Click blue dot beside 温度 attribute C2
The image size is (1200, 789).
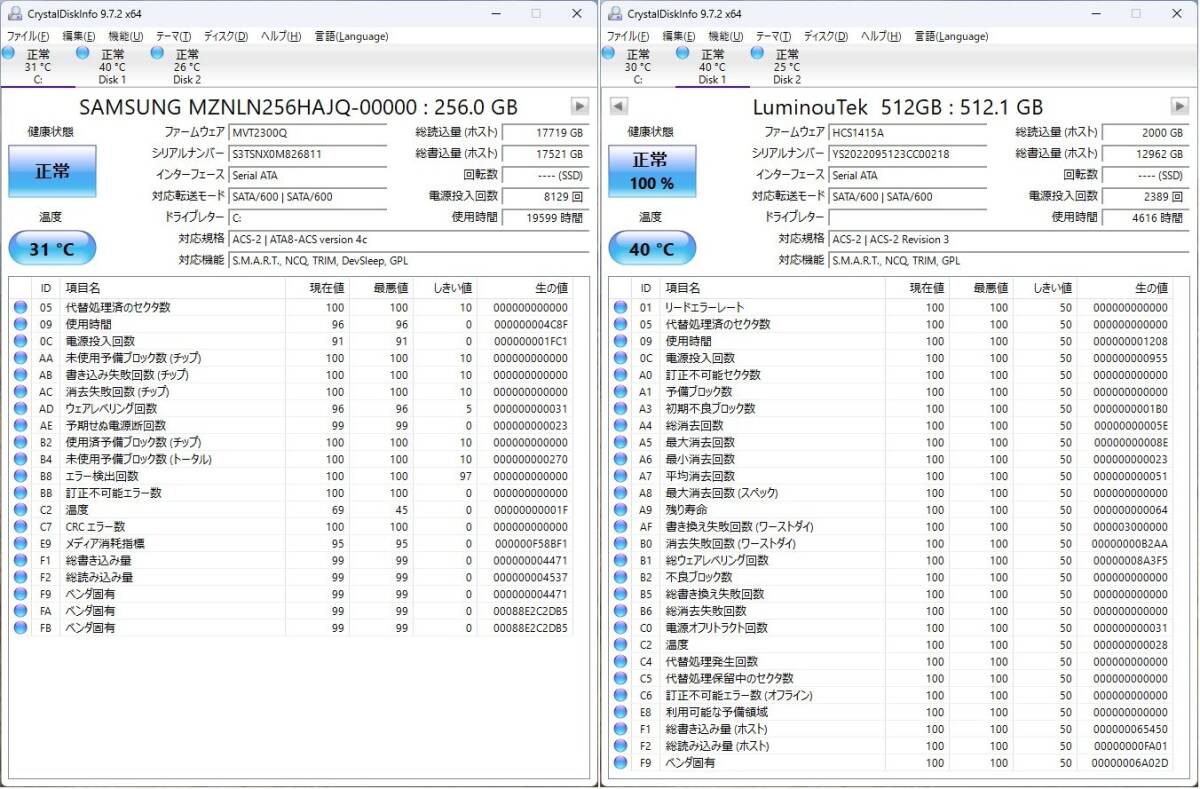click(21, 509)
